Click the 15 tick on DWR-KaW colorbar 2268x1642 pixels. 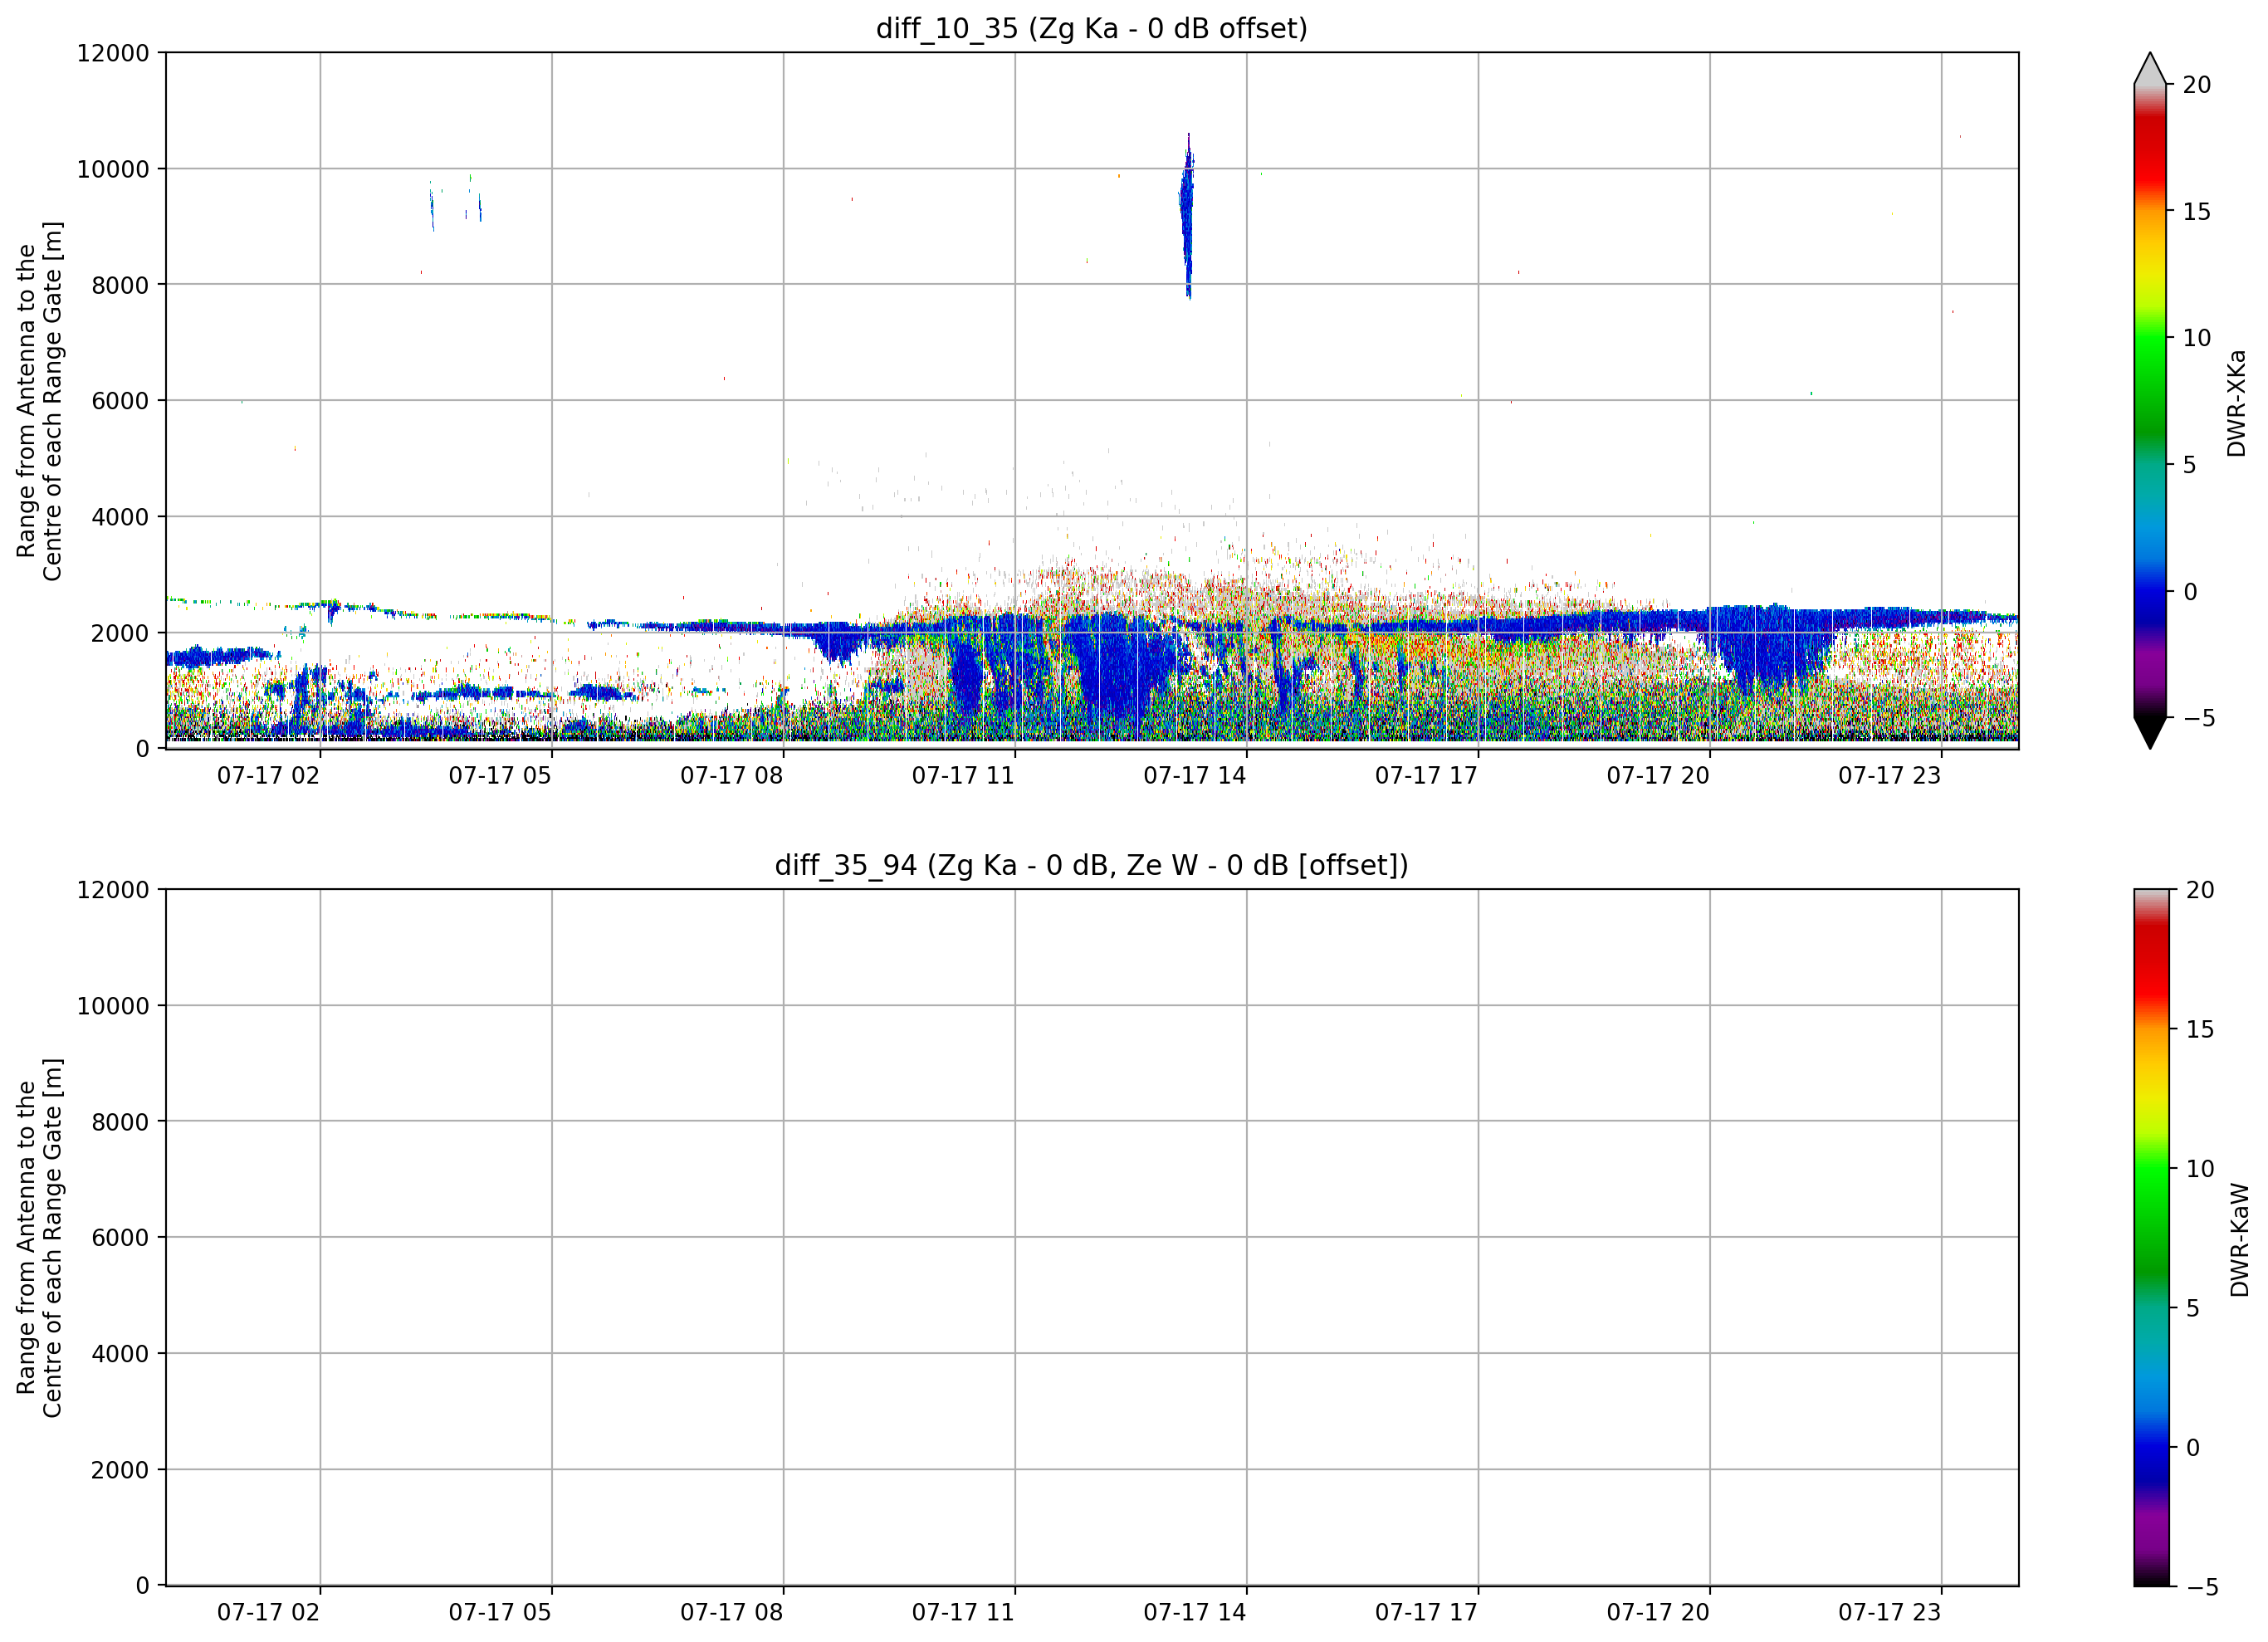pos(2200,1029)
